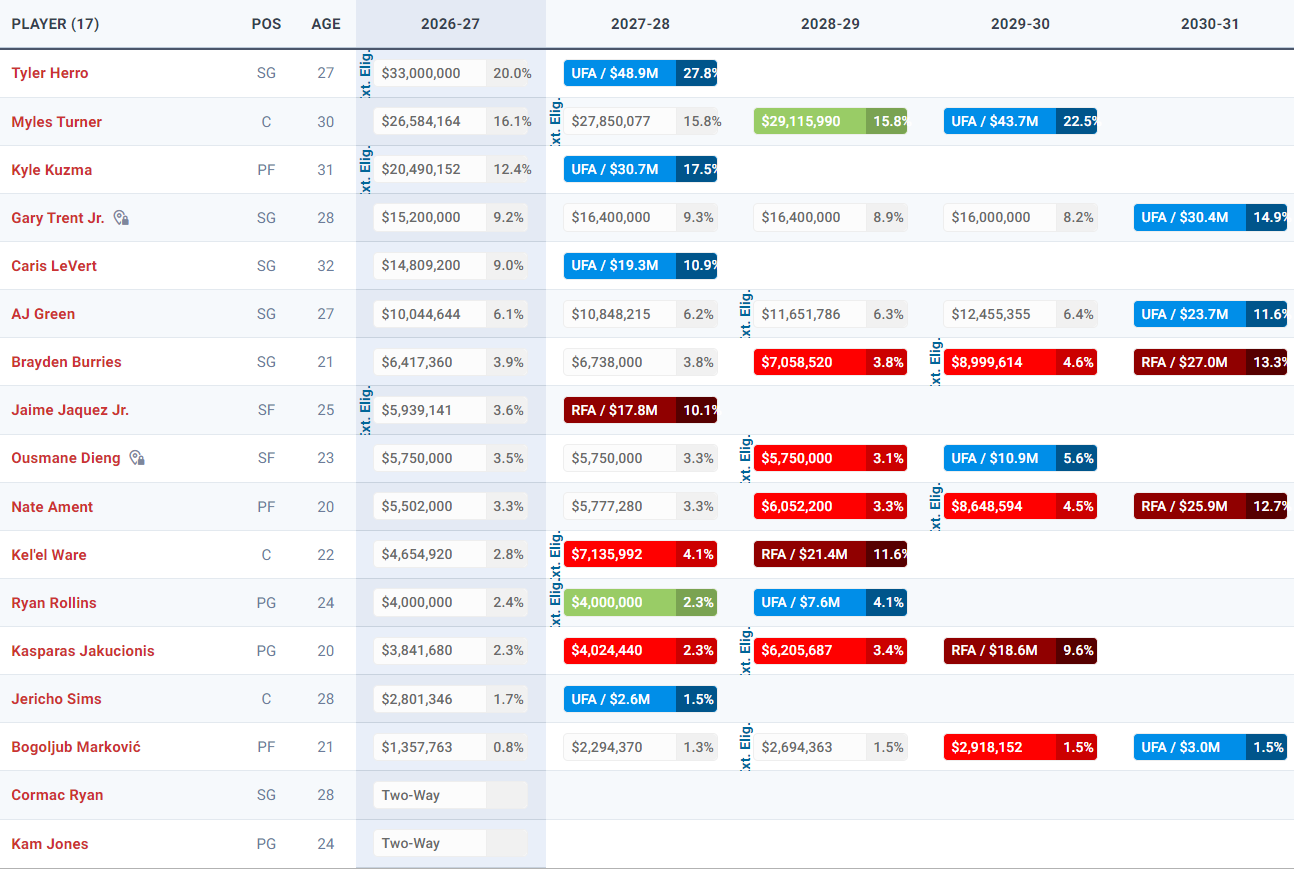Click Kel'el Ware's RFA / $21.4M cell

(830, 554)
